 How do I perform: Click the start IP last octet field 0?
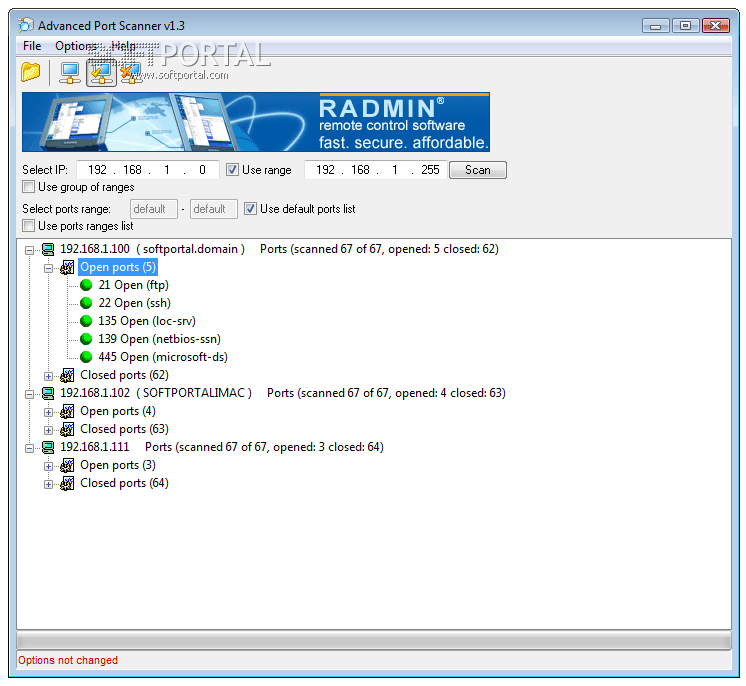202,170
